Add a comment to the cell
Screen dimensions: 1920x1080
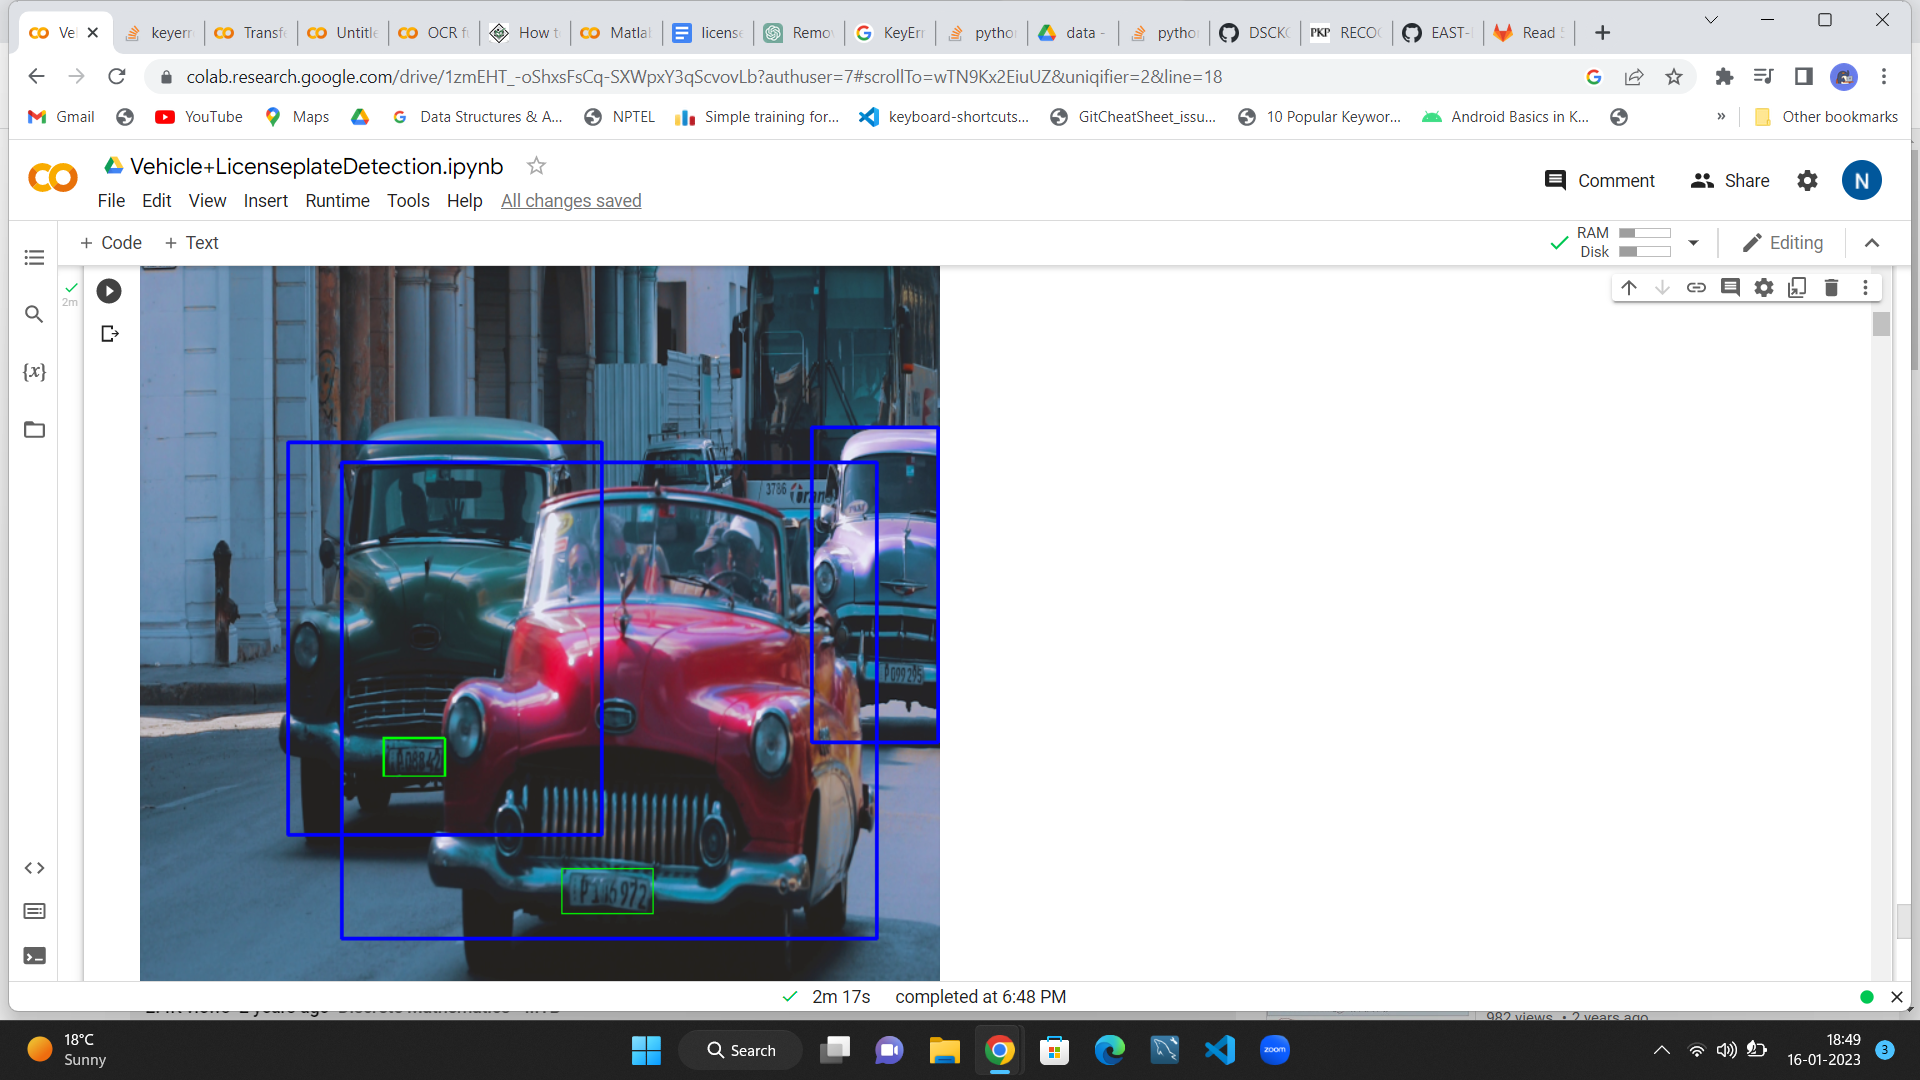(1730, 287)
